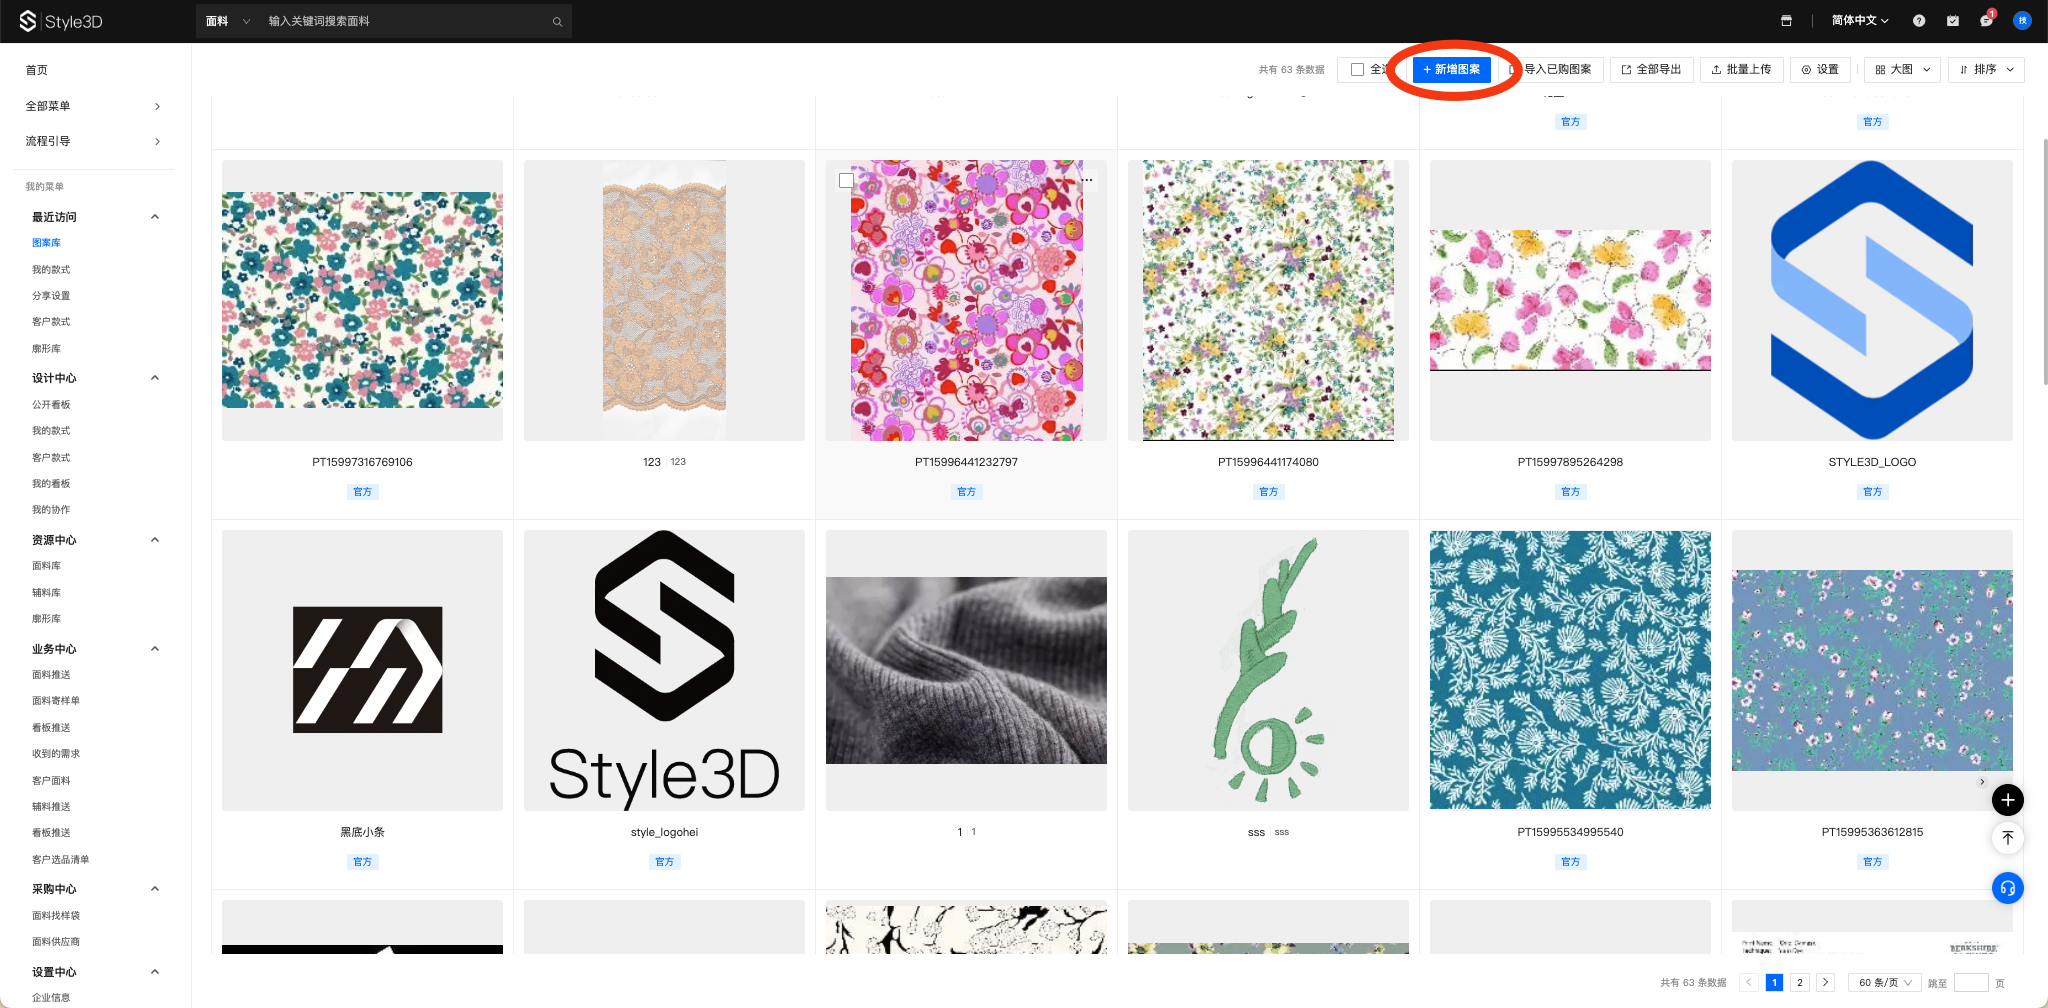Open the more options dots on PT15996441232797
Viewport: 2048px width, 1008px height.
pyautogui.click(x=1087, y=180)
